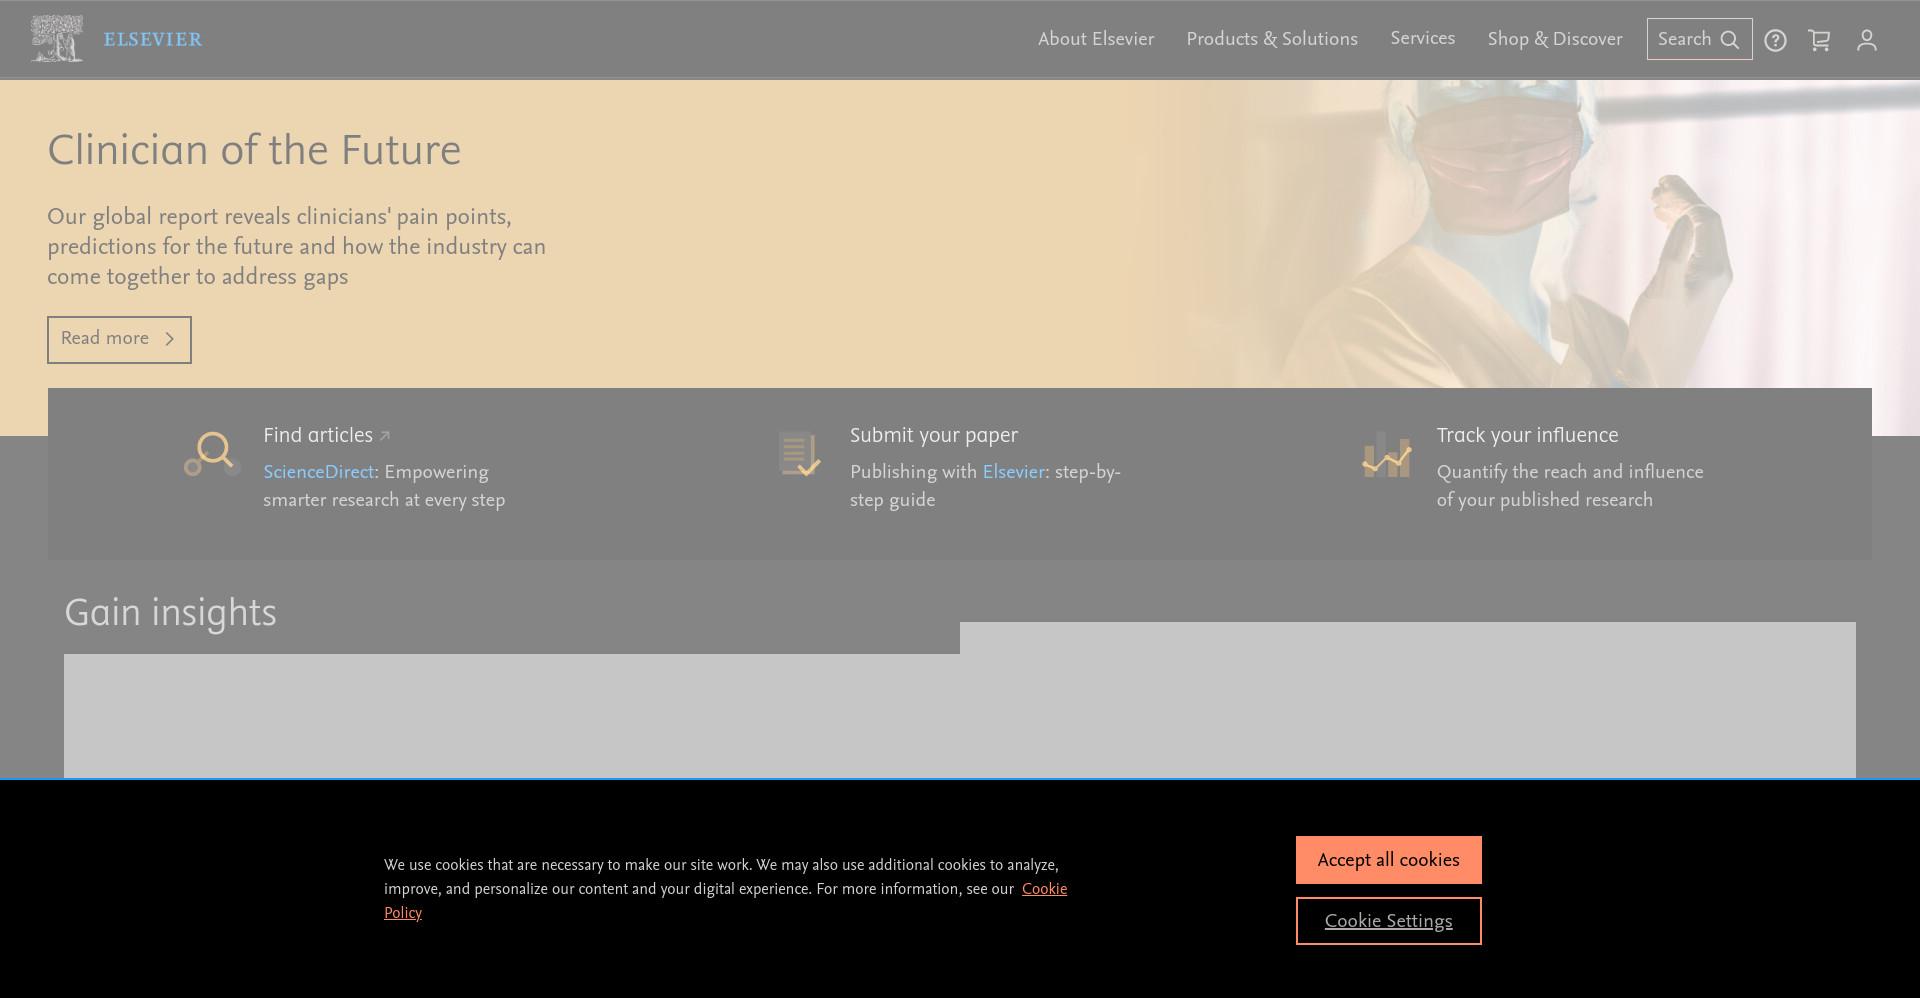Accept all cookies

click(x=1388, y=860)
